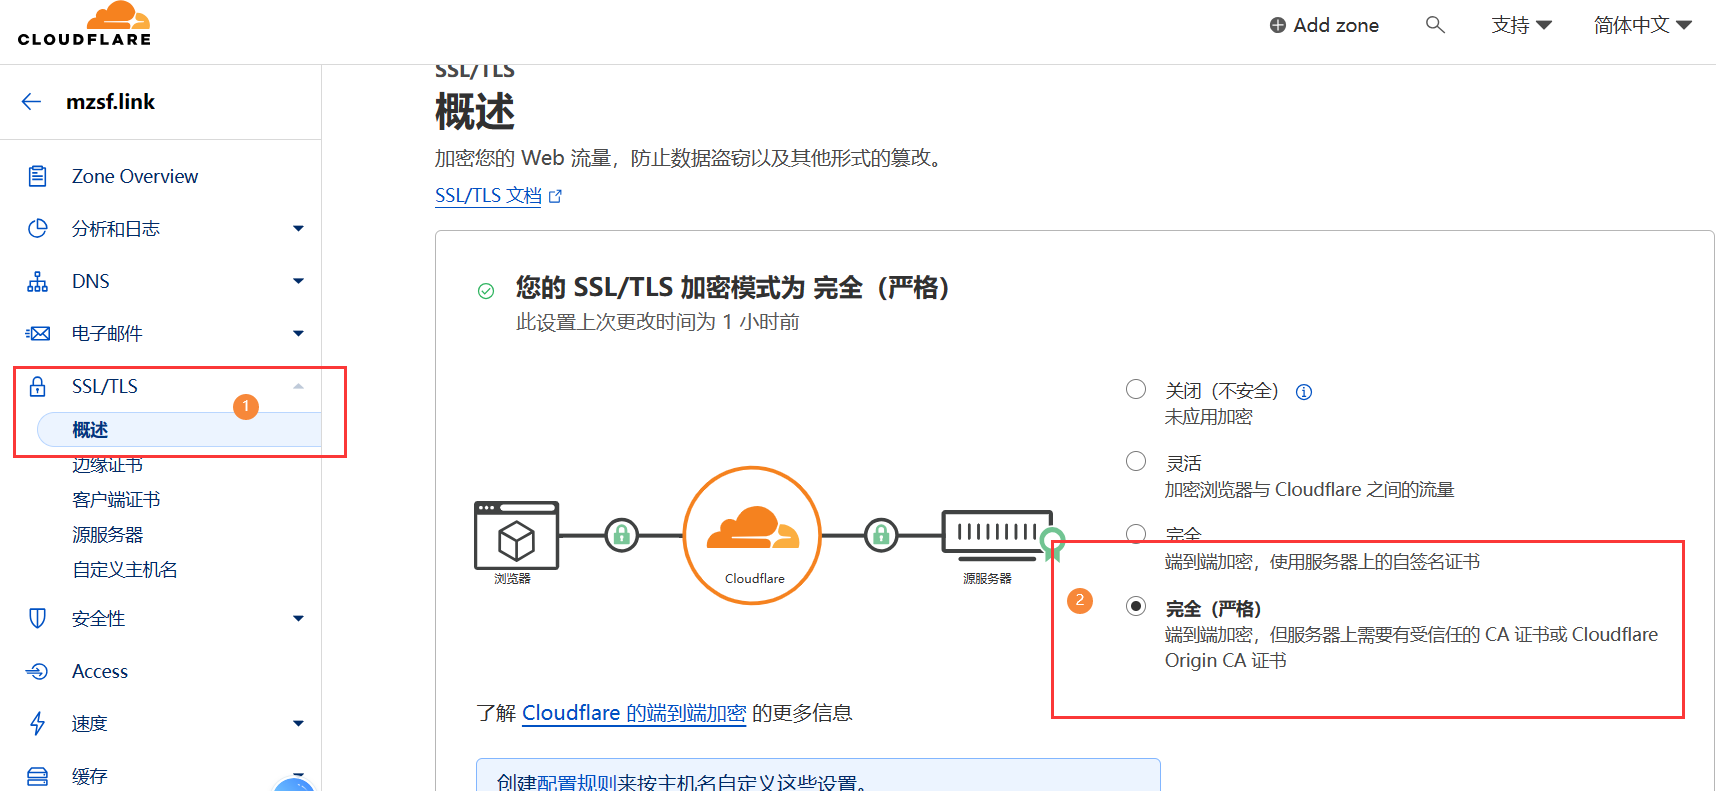Image resolution: width=1716 pixels, height=791 pixels.
Task: Click the Access login arrow icon
Action: coord(38,671)
